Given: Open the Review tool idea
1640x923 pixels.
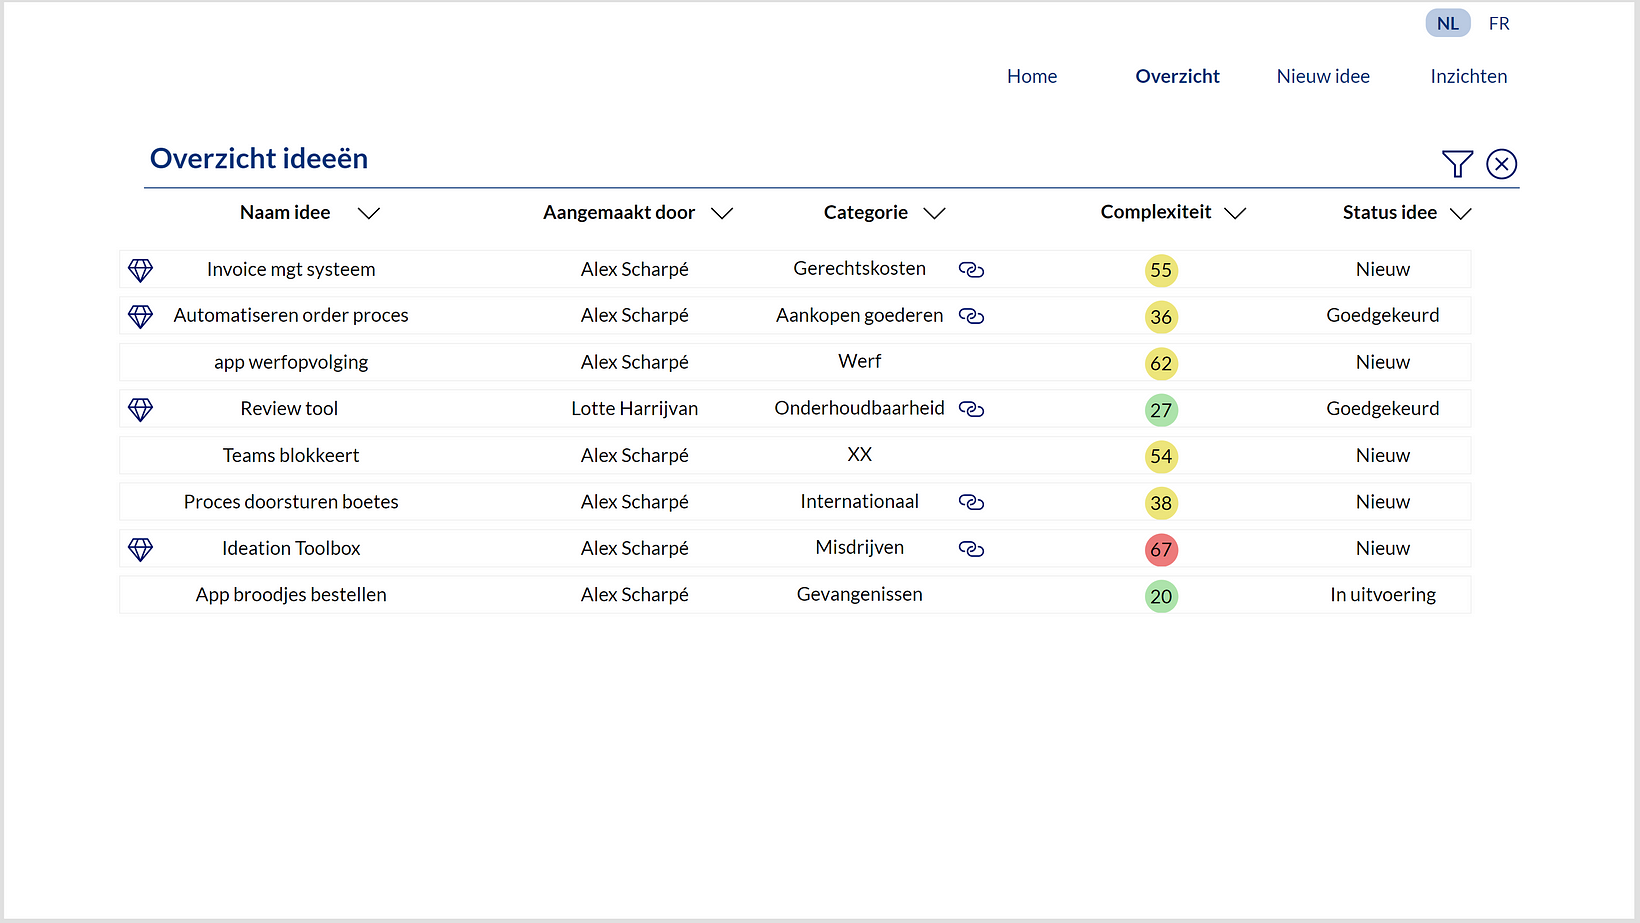Looking at the screenshot, I should click(x=289, y=409).
